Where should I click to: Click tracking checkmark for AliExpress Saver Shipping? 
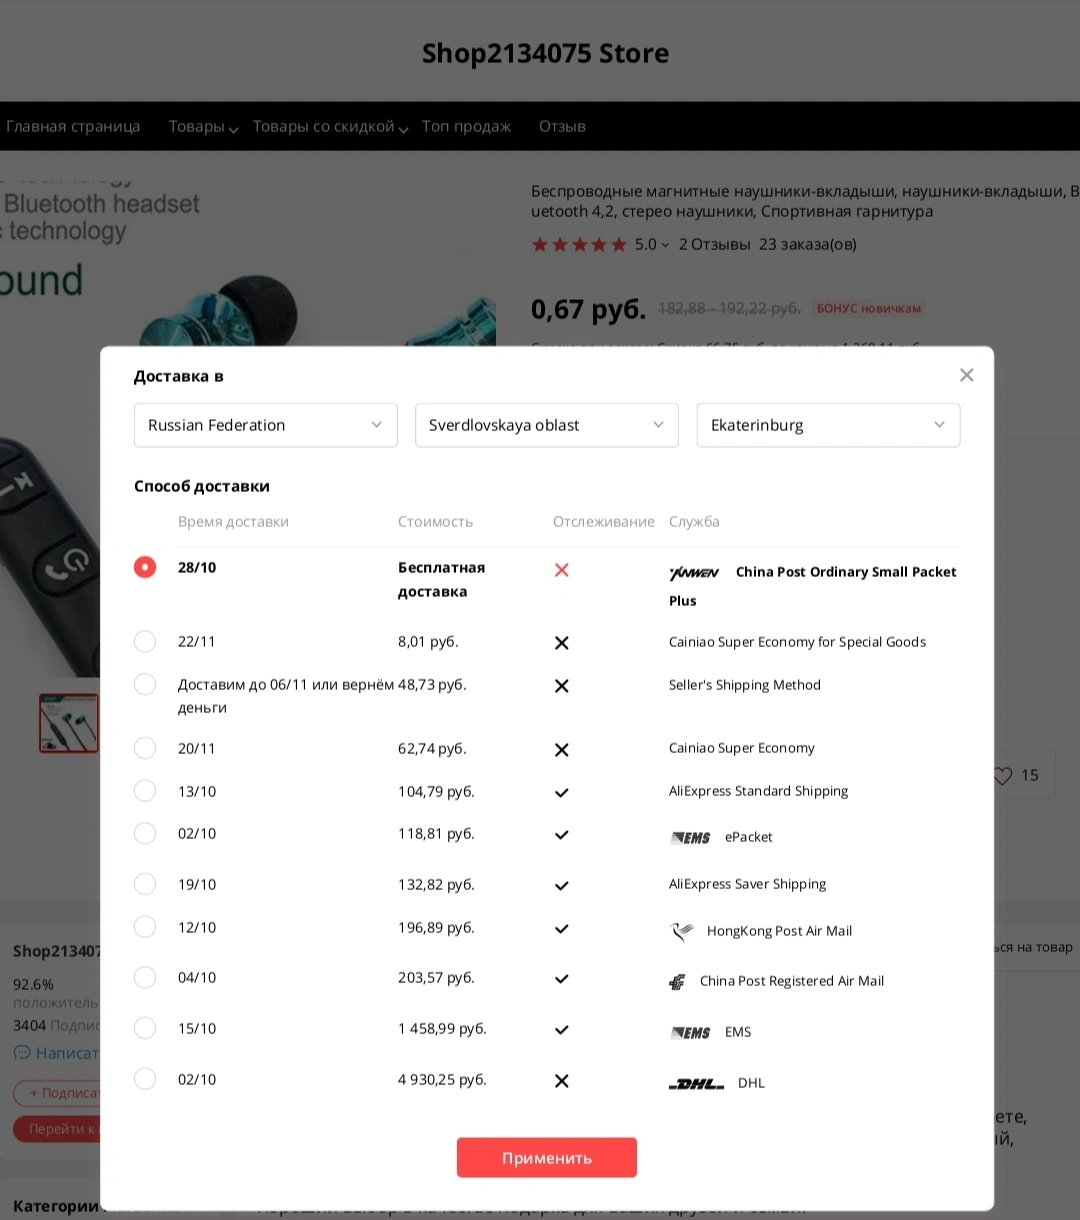[x=562, y=886]
